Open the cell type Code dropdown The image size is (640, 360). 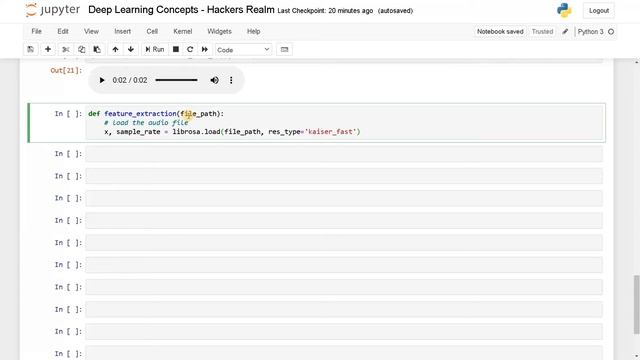click(243, 49)
